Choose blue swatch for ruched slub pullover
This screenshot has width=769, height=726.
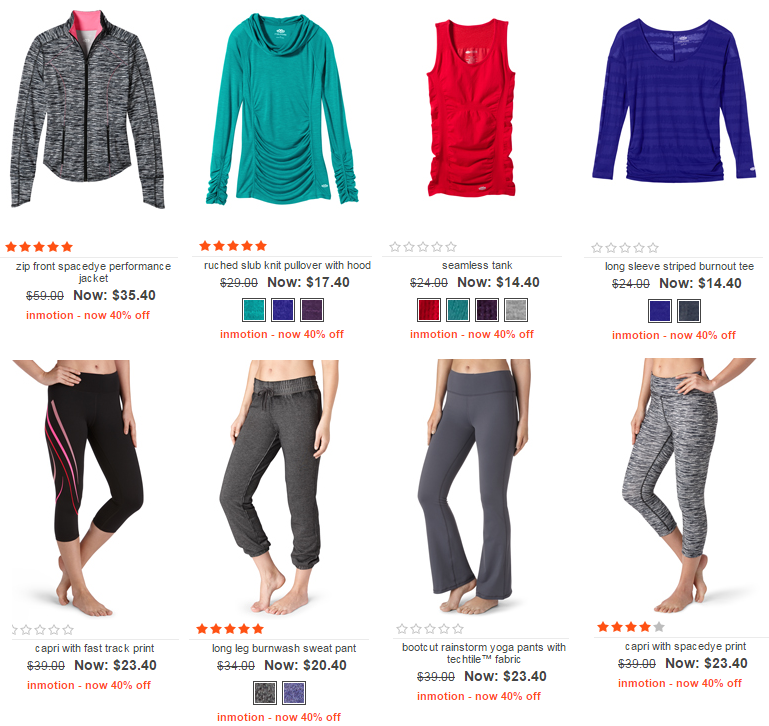(283, 310)
